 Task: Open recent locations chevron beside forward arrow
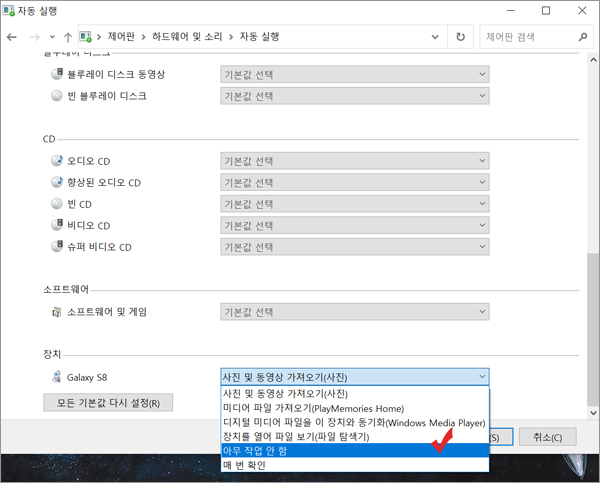[x=52, y=37]
